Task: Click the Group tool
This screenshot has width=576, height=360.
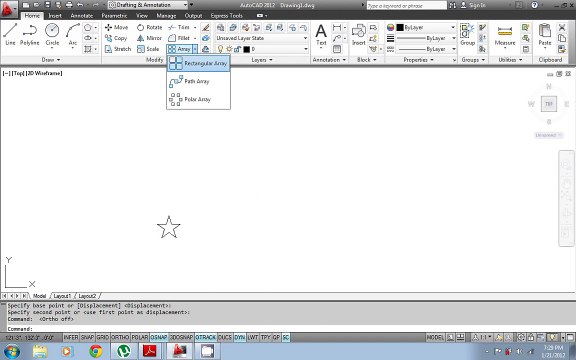Action: pyautogui.click(x=467, y=35)
